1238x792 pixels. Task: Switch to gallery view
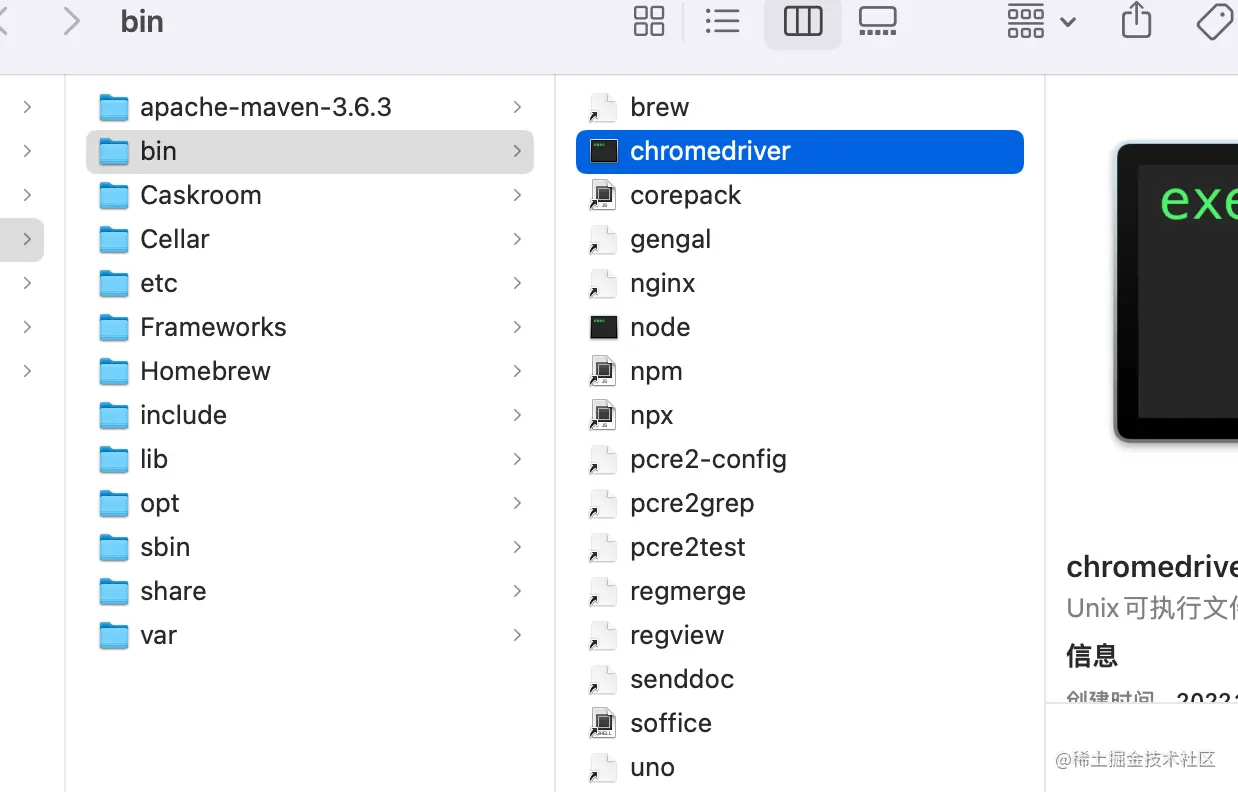878,21
